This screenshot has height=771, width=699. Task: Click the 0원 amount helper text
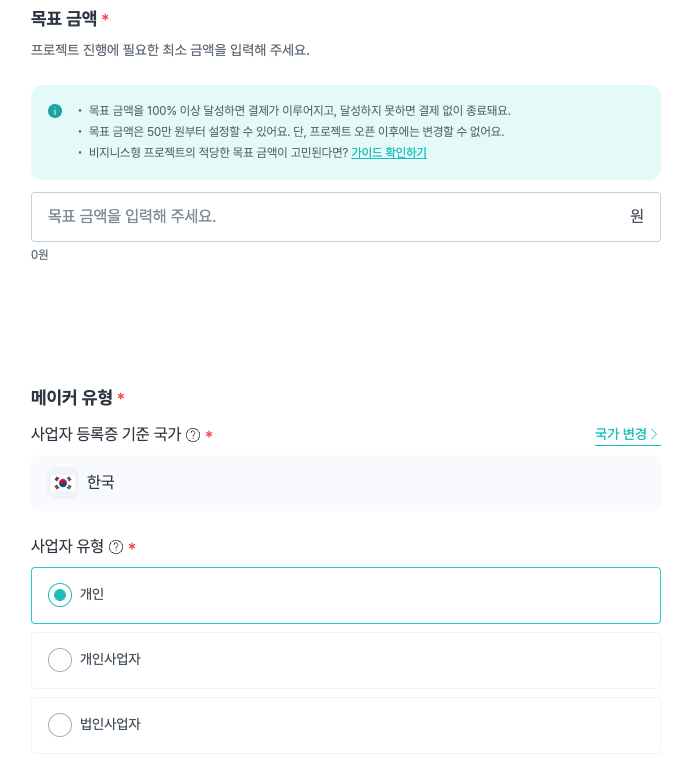click(x=40, y=255)
